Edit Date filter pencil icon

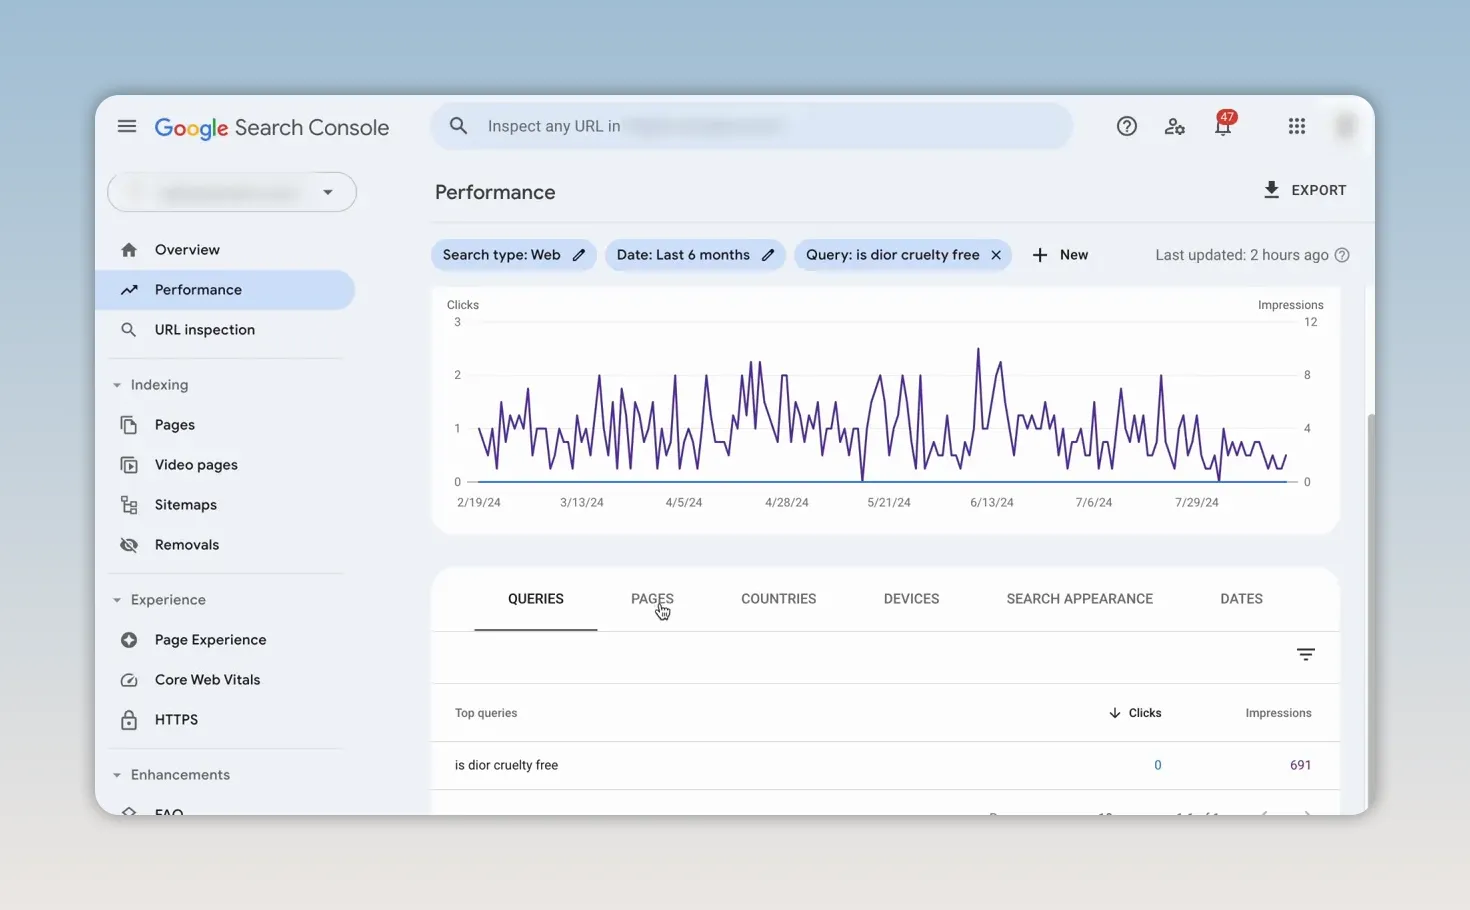[768, 255]
